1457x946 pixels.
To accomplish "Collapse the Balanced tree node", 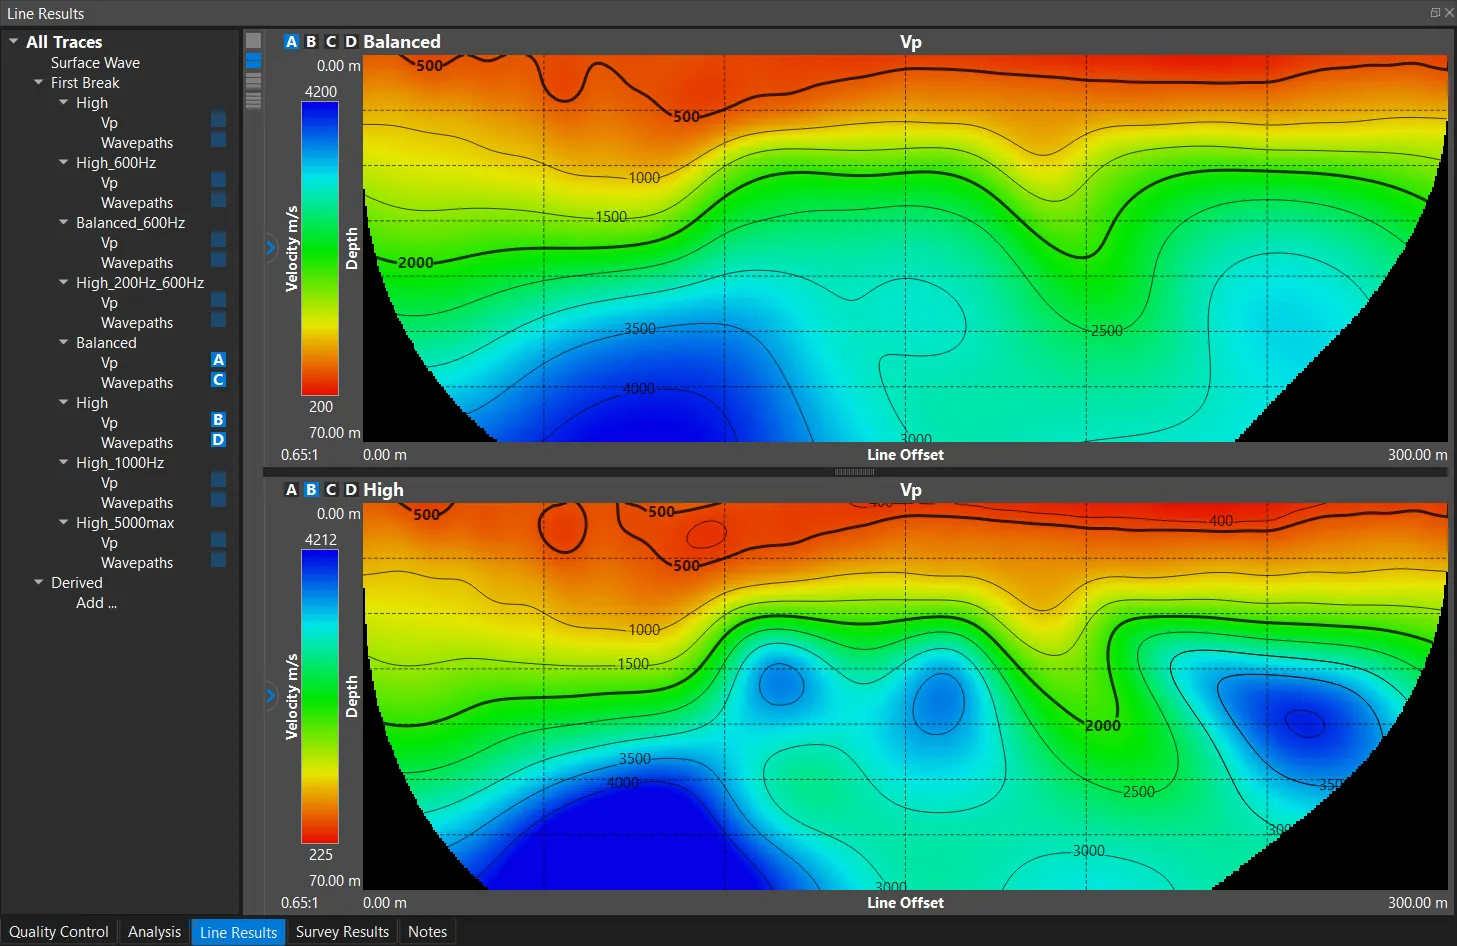I will pos(64,342).
